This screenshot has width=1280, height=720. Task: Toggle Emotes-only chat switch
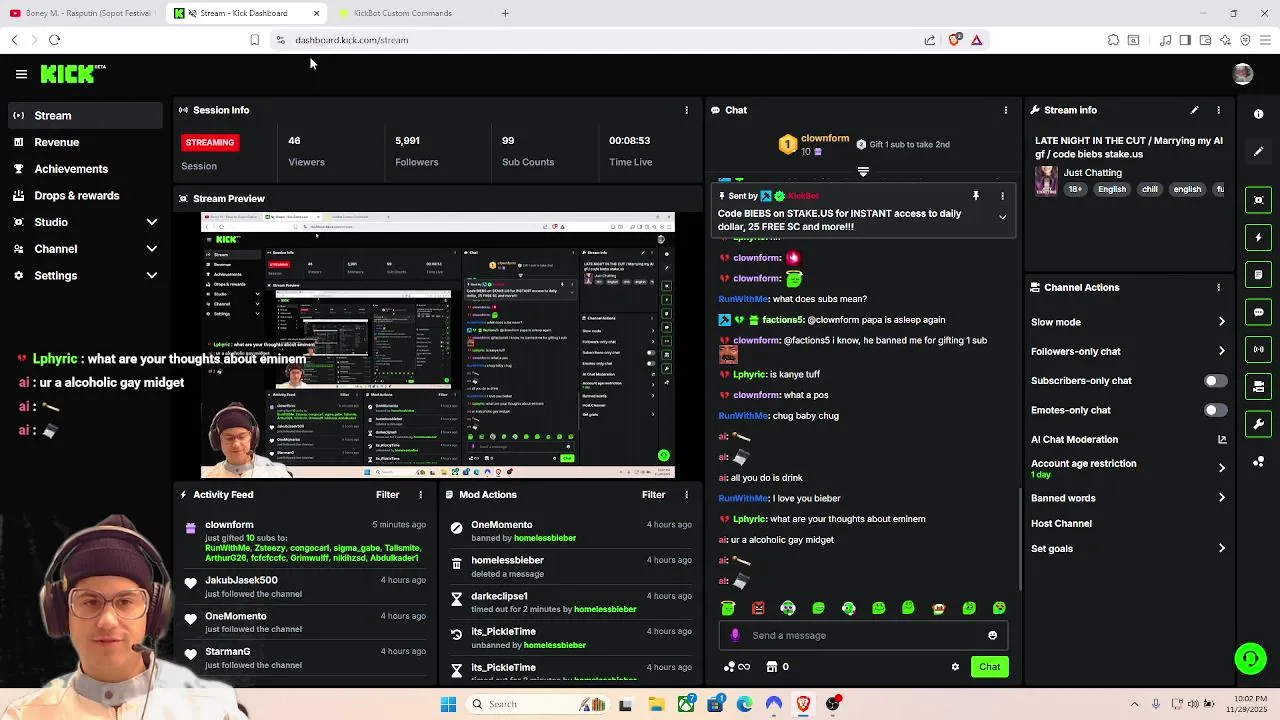[1215, 410]
